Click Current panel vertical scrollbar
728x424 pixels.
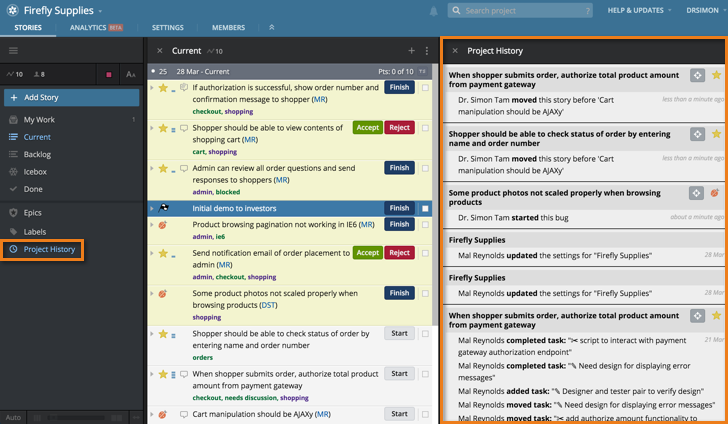(x=435, y=195)
